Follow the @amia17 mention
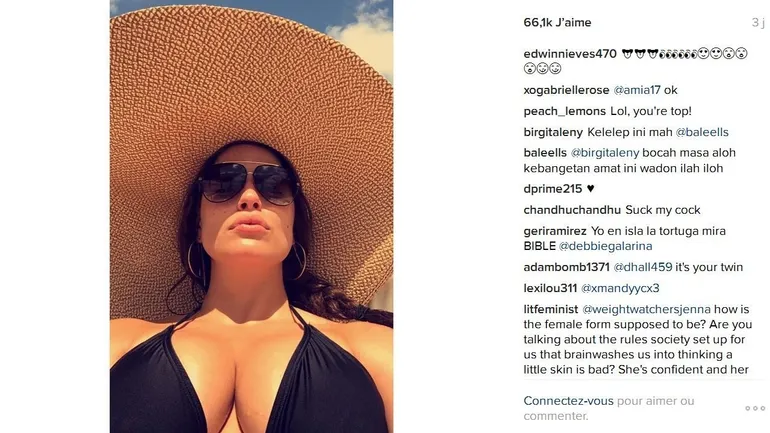This screenshot has height=433, width=770. tap(637, 90)
